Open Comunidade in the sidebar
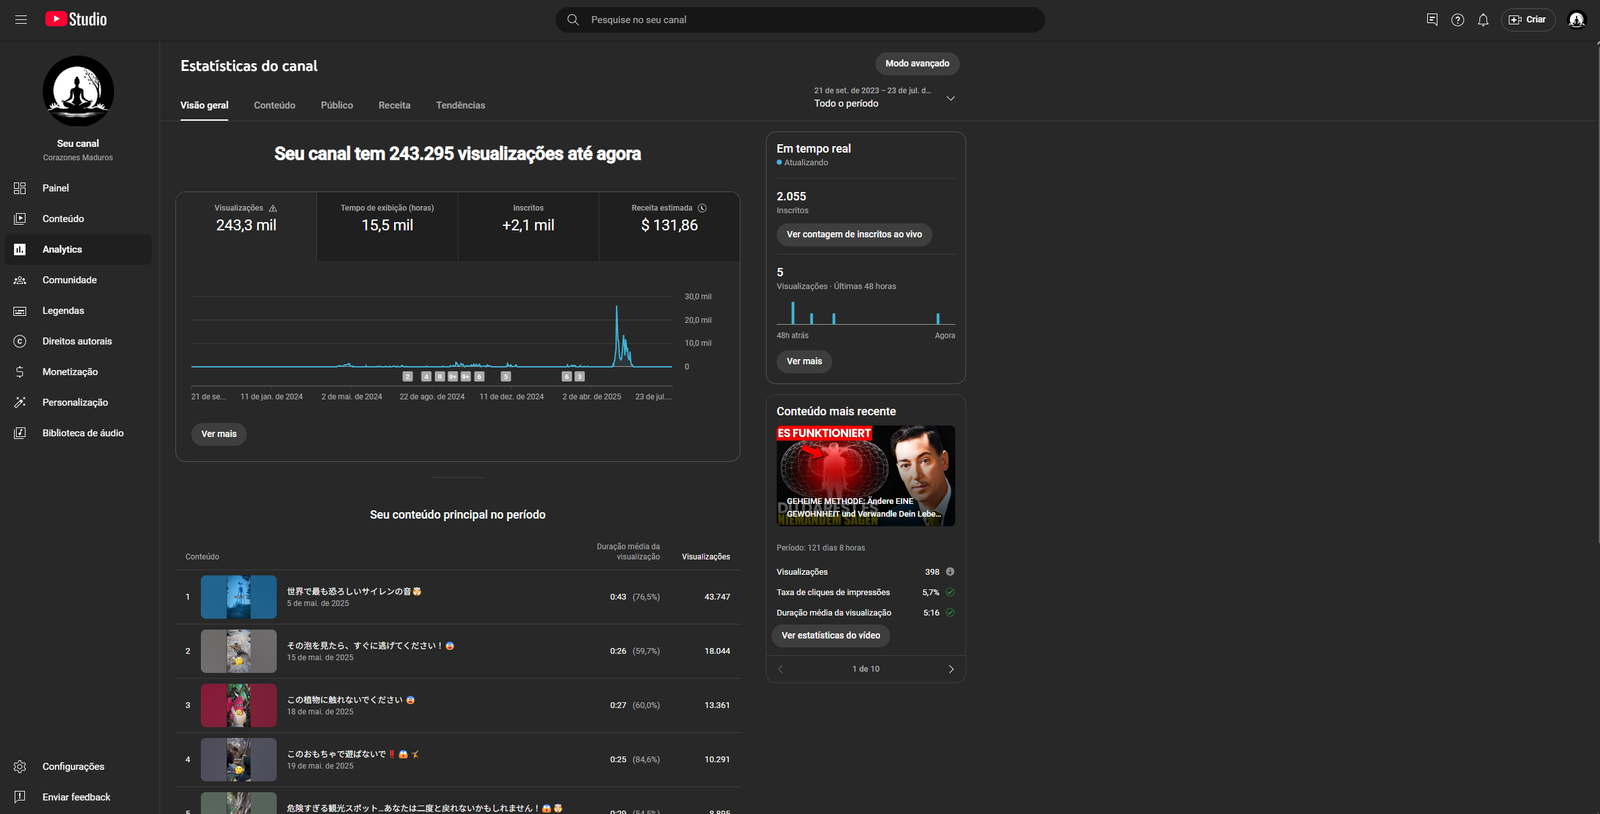This screenshot has width=1600, height=814. pyautogui.click(x=78, y=280)
